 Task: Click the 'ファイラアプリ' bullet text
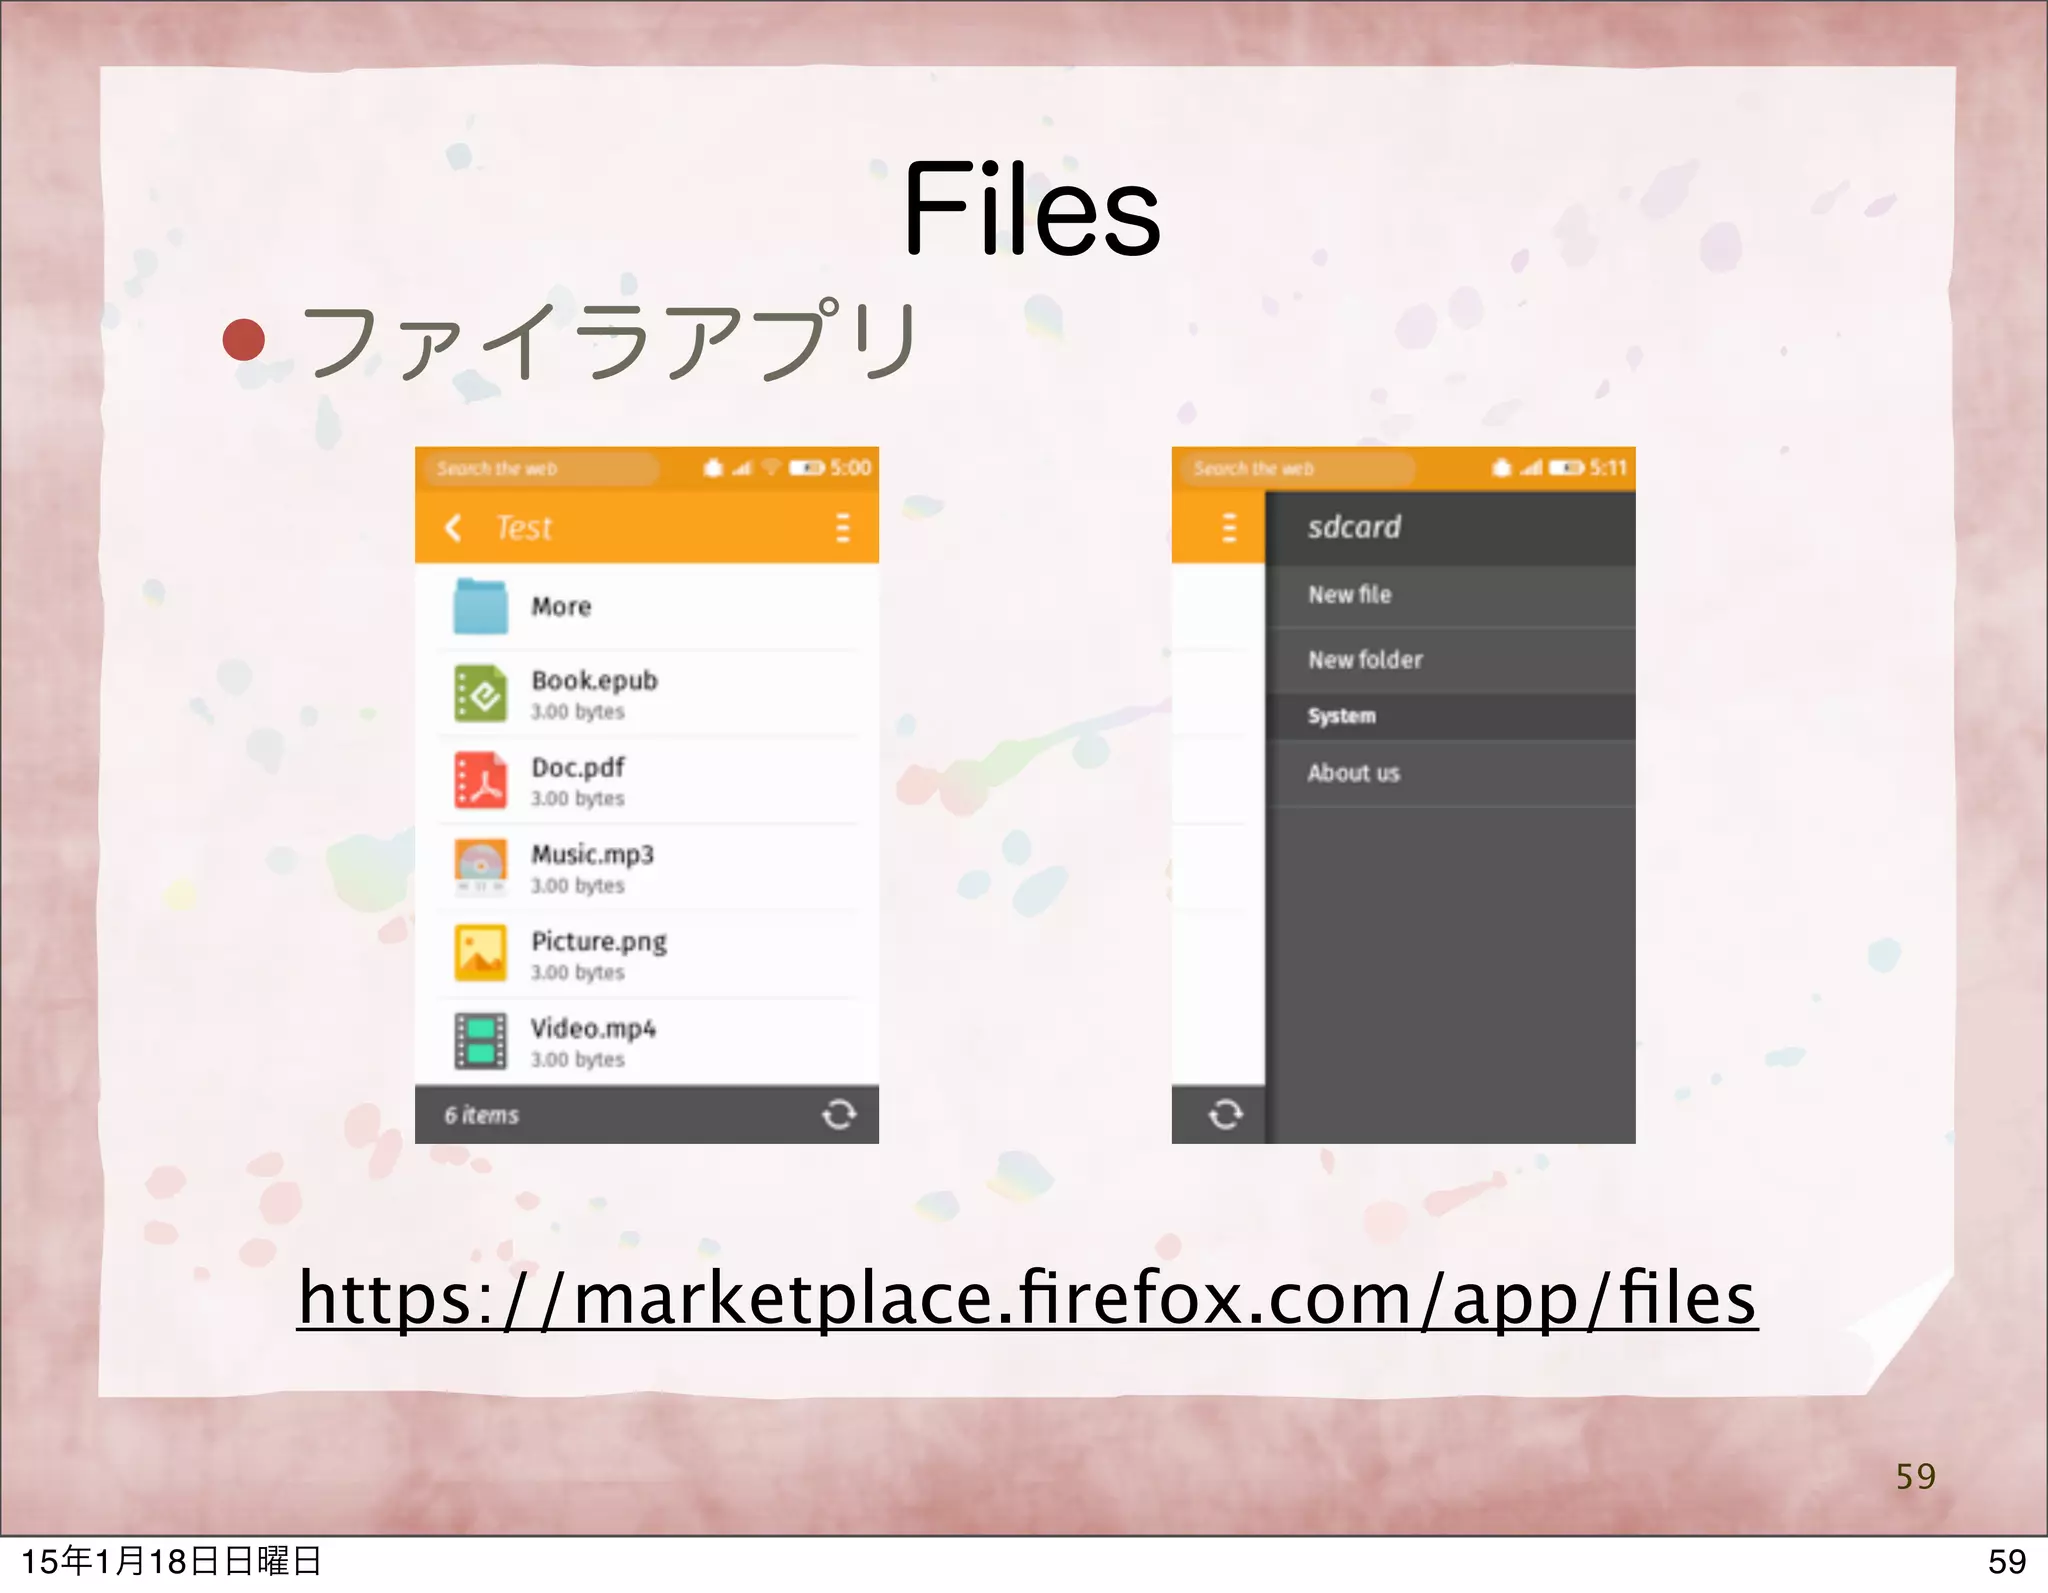coord(612,341)
